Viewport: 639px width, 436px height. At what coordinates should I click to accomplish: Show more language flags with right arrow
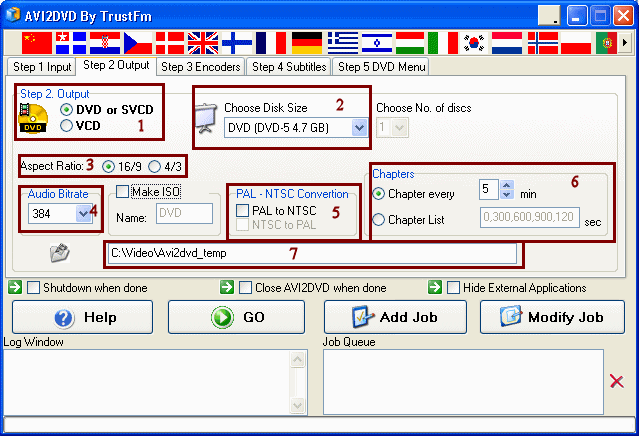[x=624, y=42]
